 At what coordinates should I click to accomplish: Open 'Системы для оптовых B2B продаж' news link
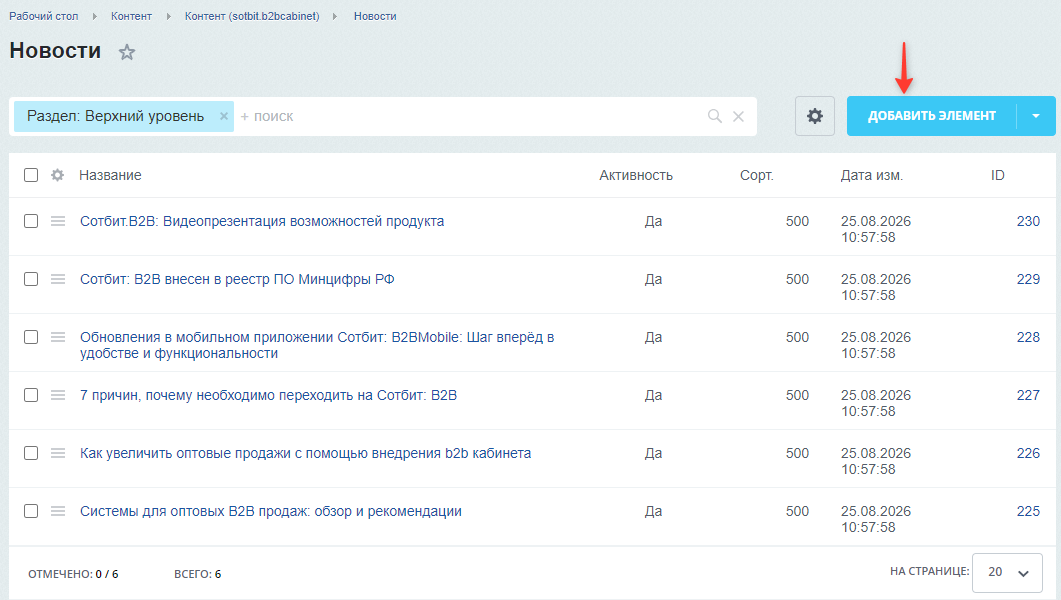coord(271,511)
